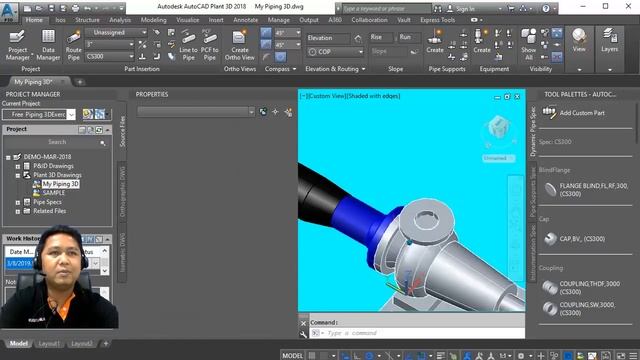Select My Piping 3D in project tree

(x=61, y=184)
